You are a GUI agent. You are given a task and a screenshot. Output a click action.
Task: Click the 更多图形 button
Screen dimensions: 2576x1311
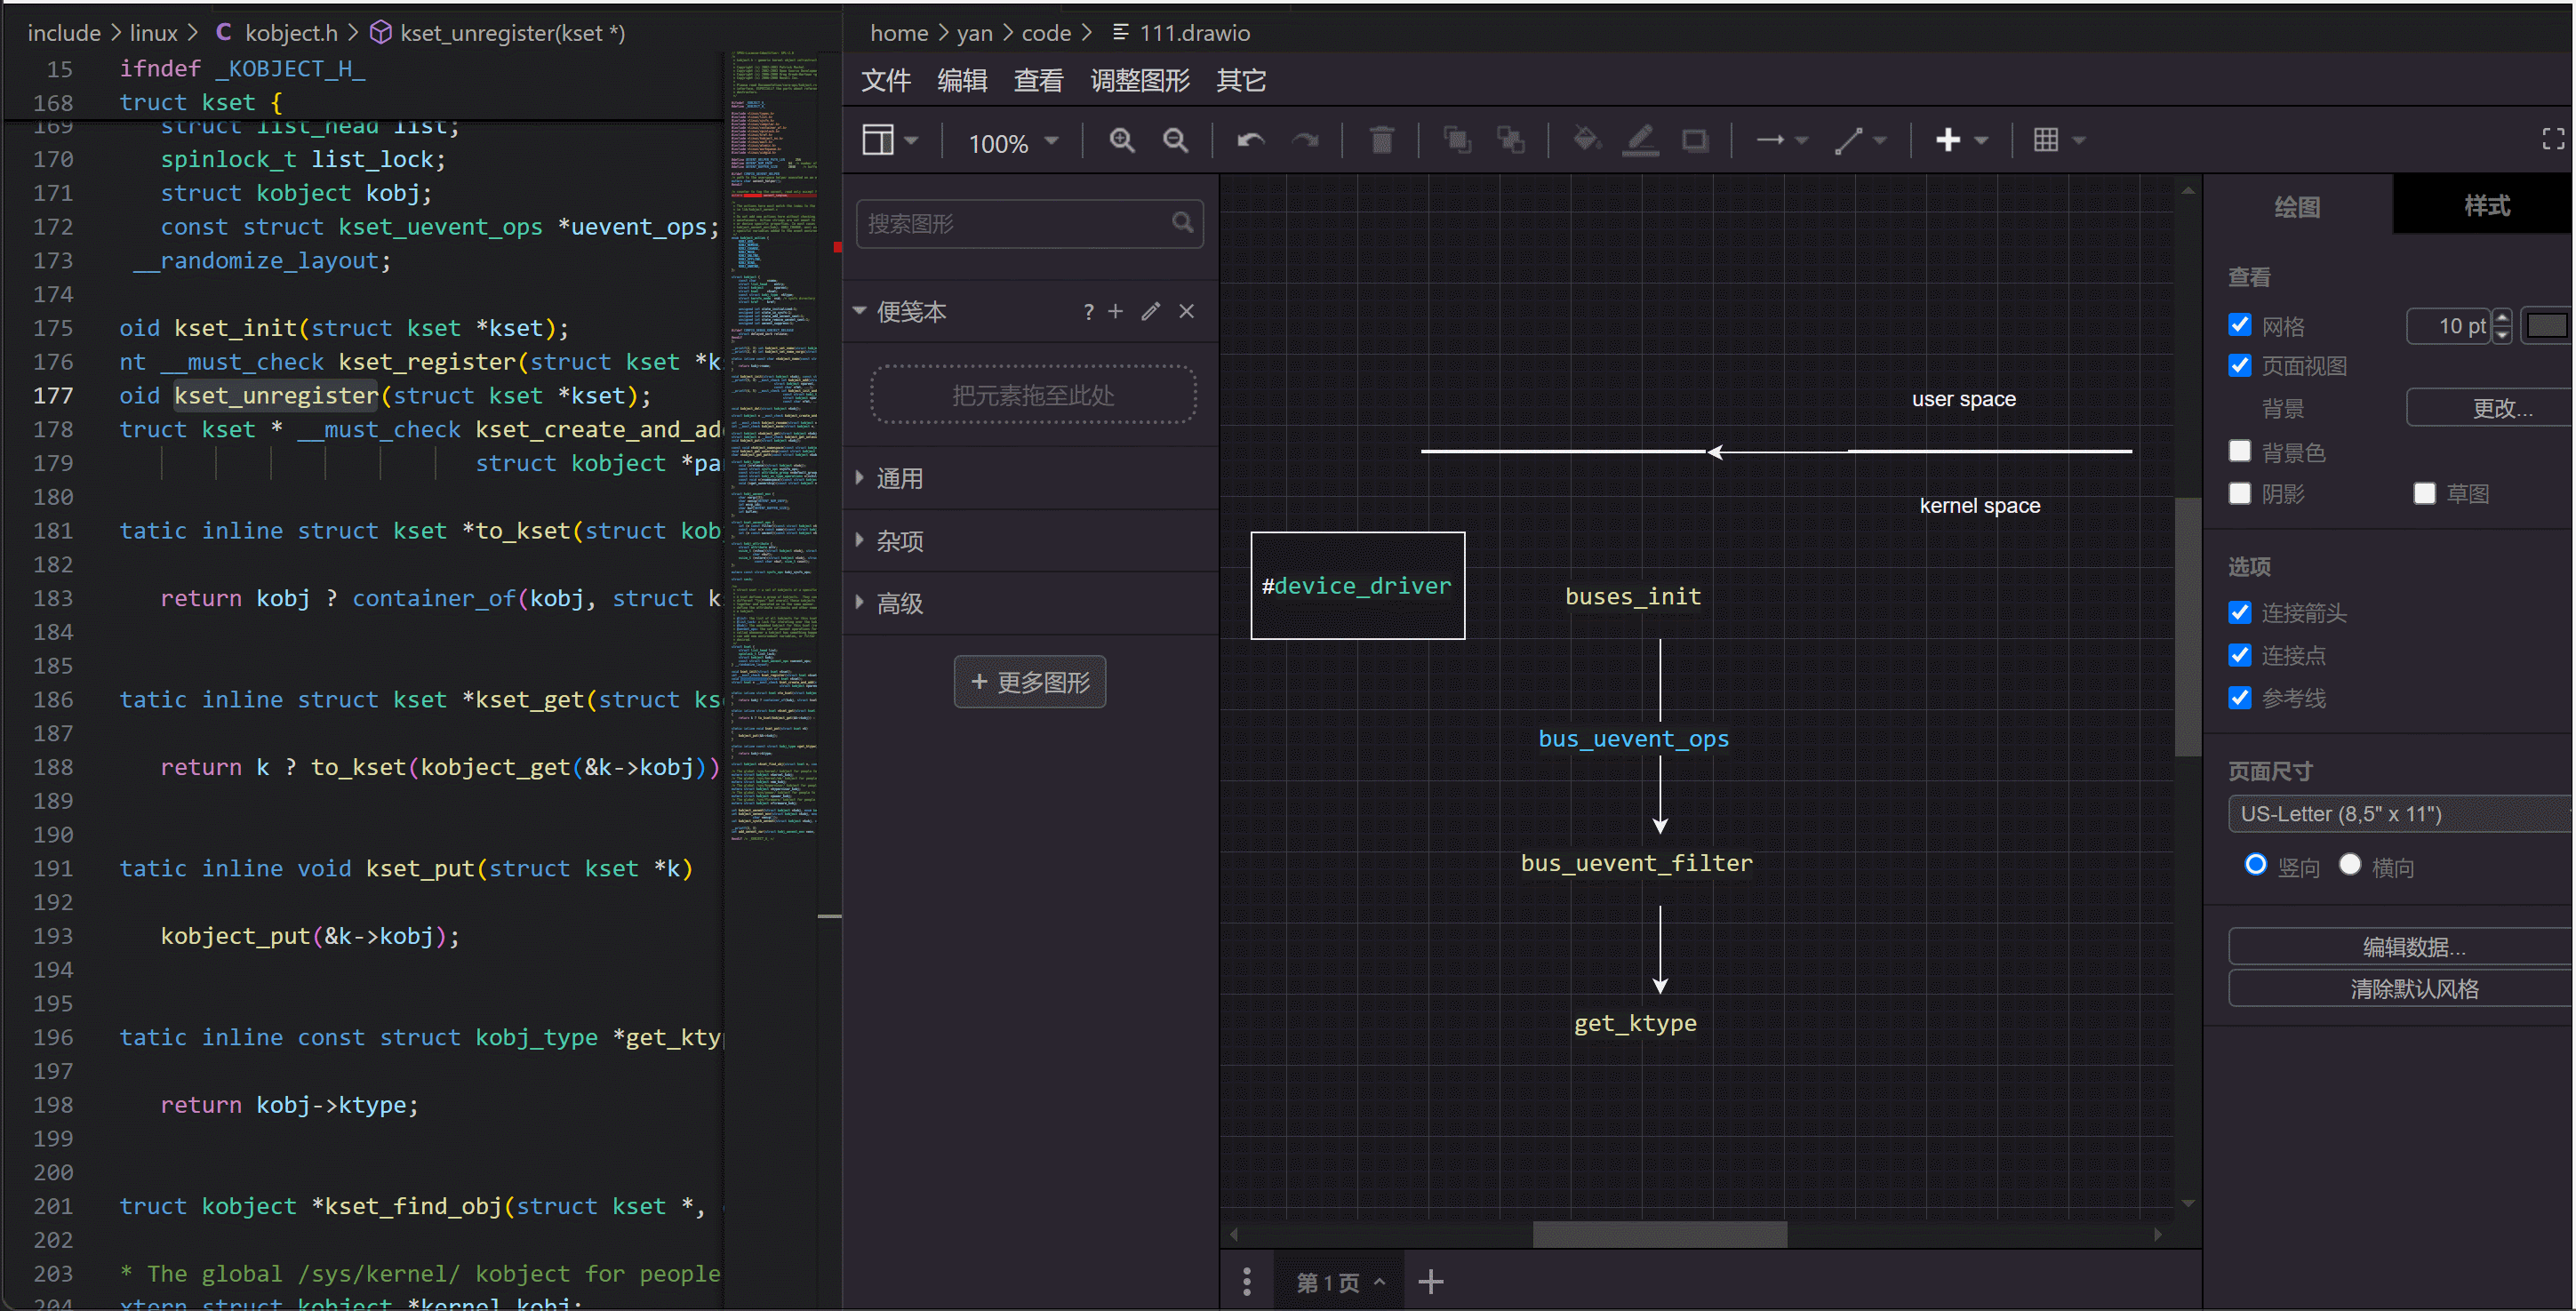[x=1029, y=681]
